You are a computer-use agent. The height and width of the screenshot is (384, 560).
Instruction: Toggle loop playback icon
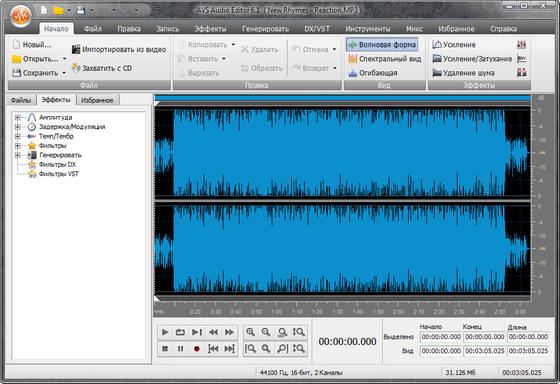180,333
